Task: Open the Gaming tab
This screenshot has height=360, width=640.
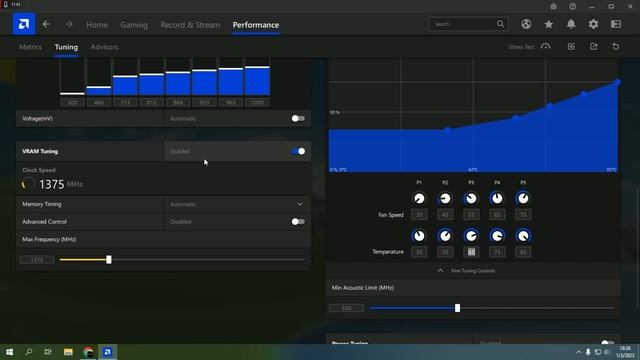Action: tap(134, 25)
